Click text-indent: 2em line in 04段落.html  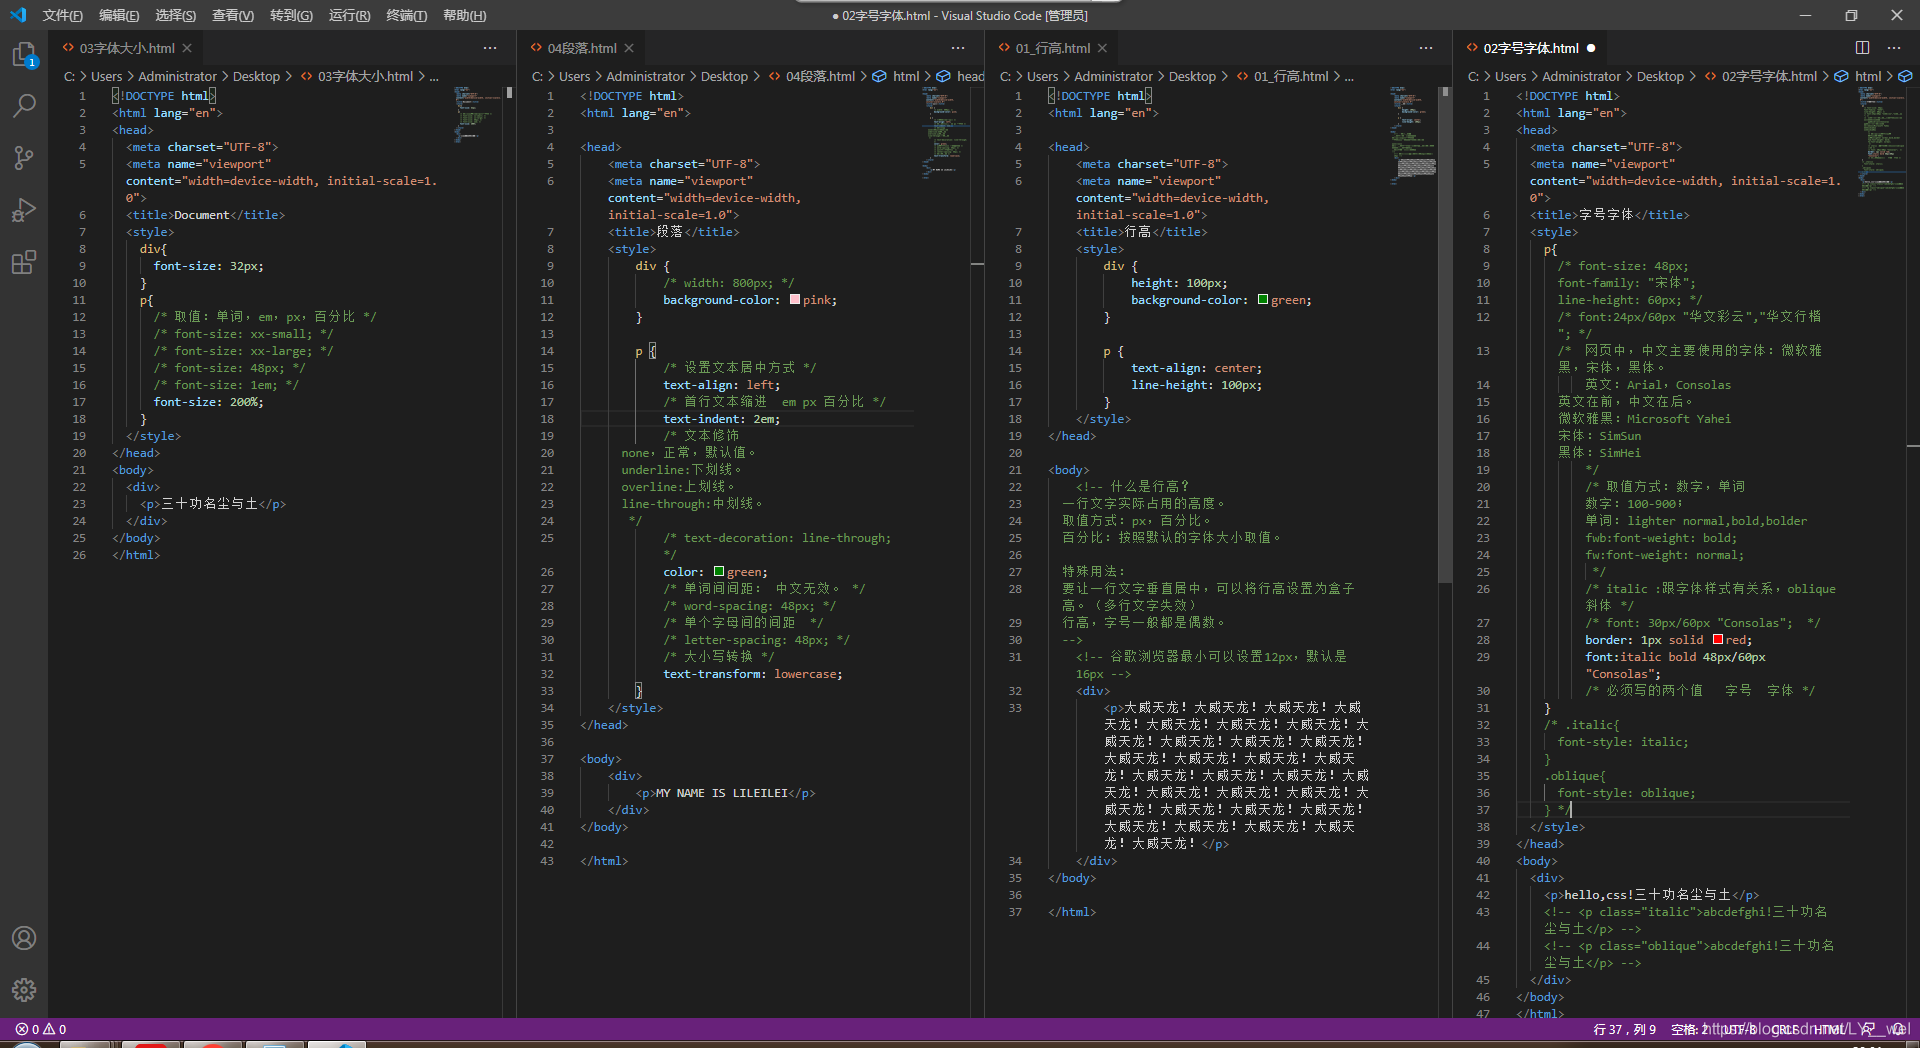tap(721, 418)
